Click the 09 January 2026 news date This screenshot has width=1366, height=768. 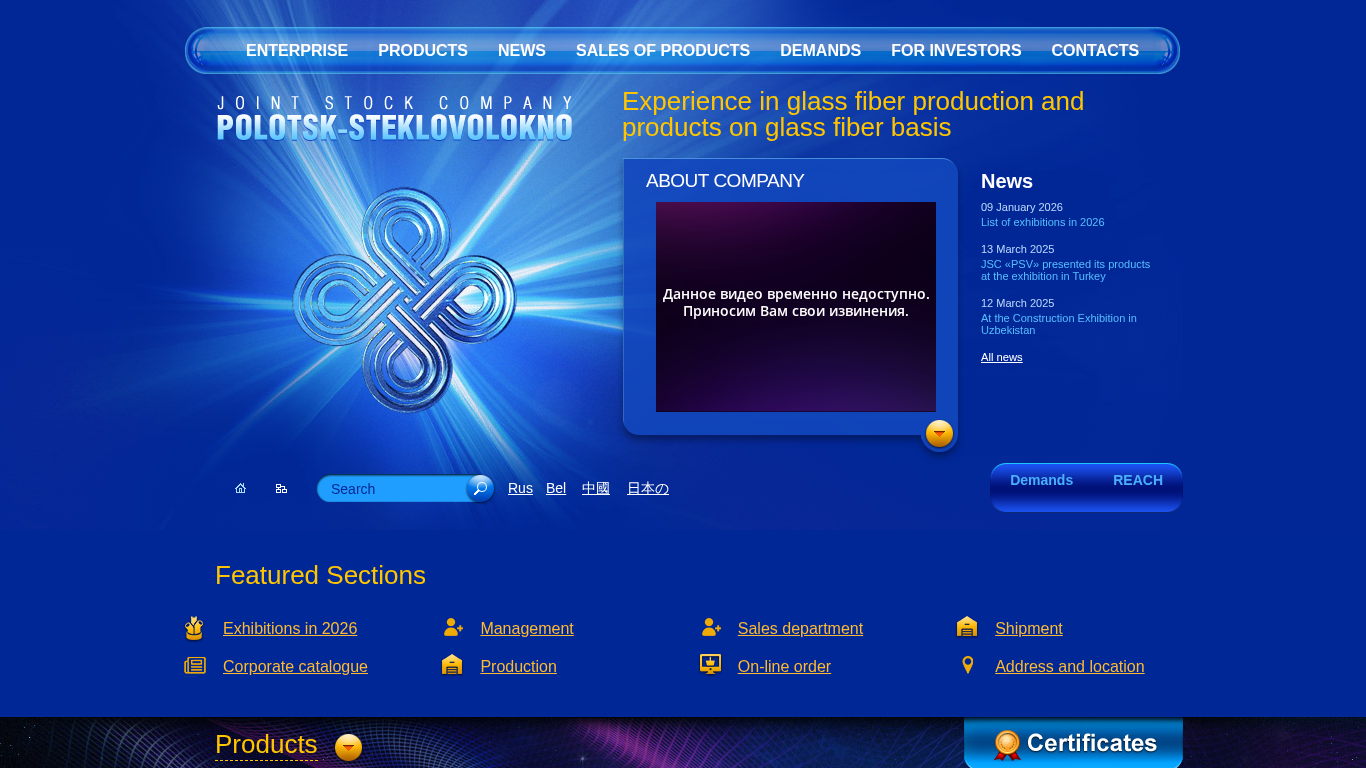pyautogui.click(x=1022, y=207)
